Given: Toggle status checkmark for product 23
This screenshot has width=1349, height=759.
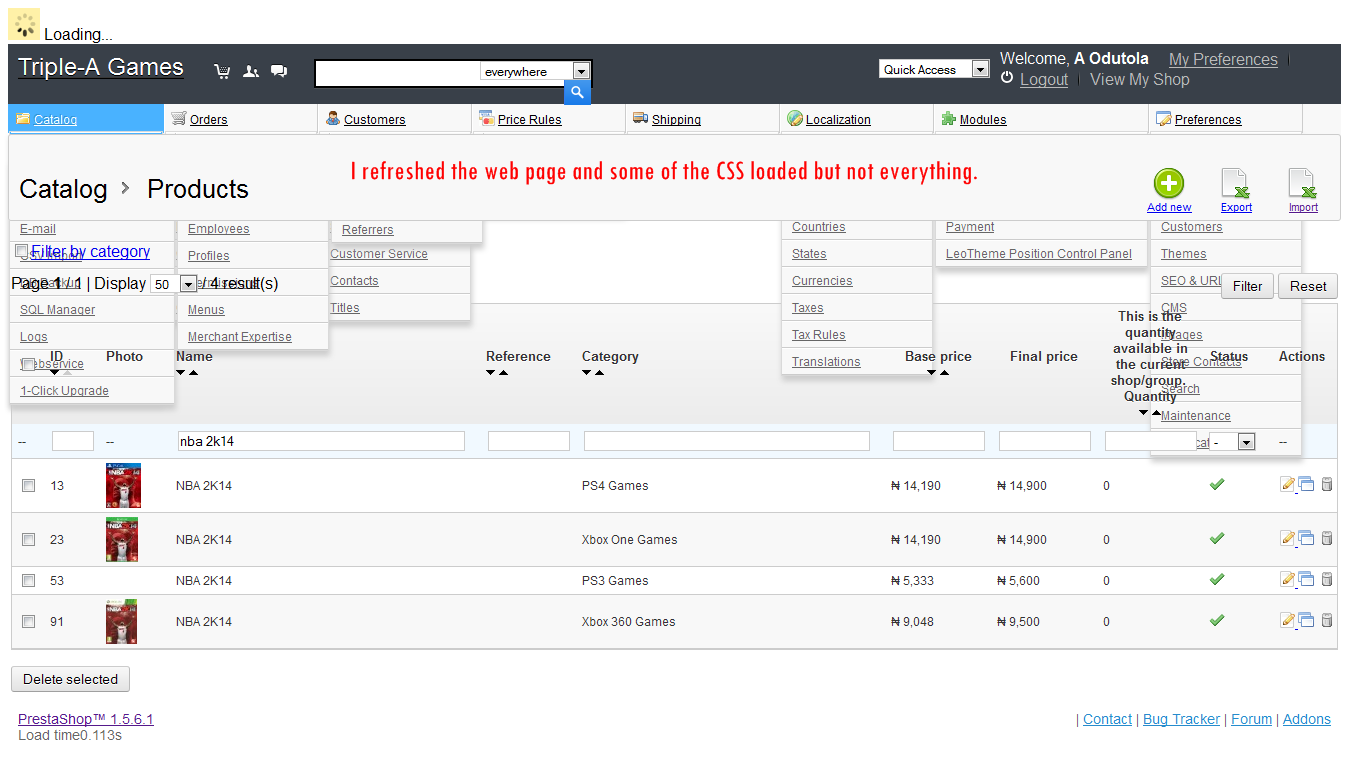Looking at the screenshot, I should click(x=1217, y=538).
